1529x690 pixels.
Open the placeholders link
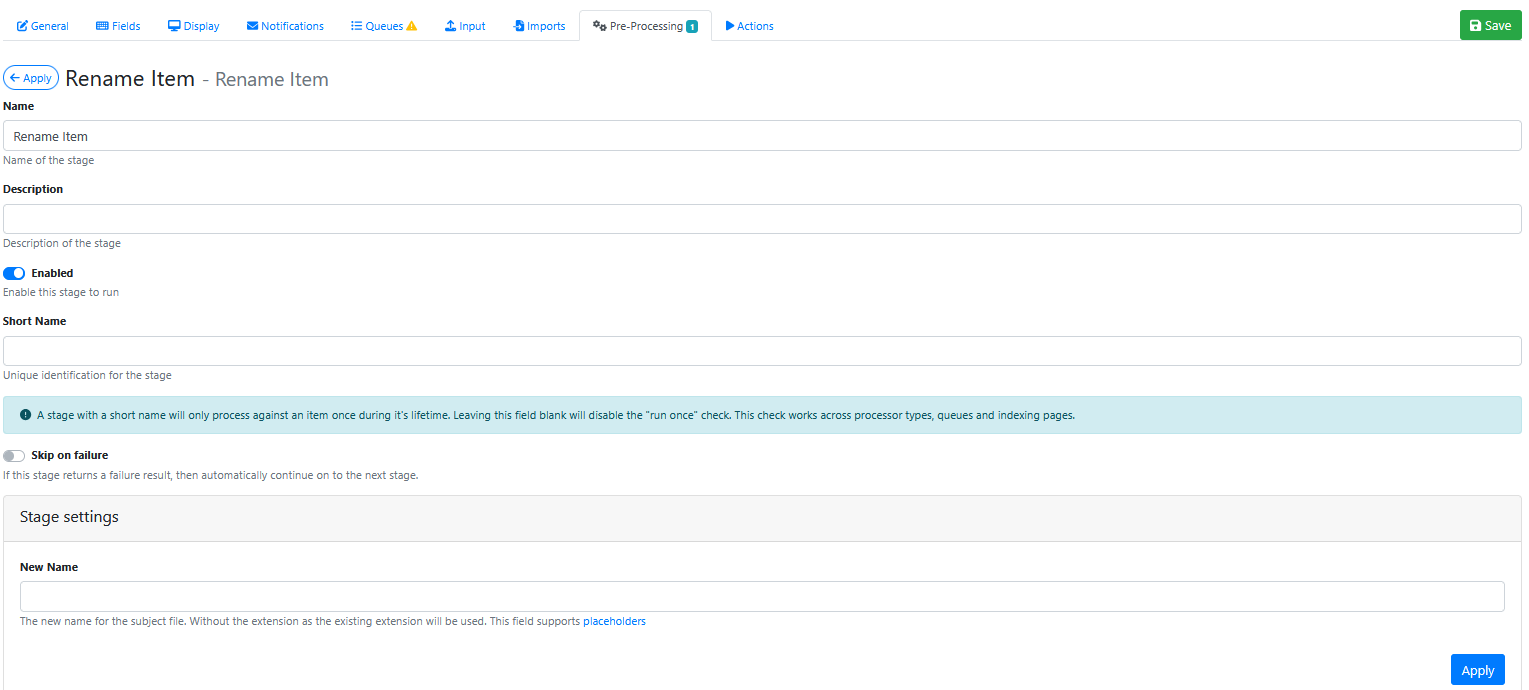614,621
